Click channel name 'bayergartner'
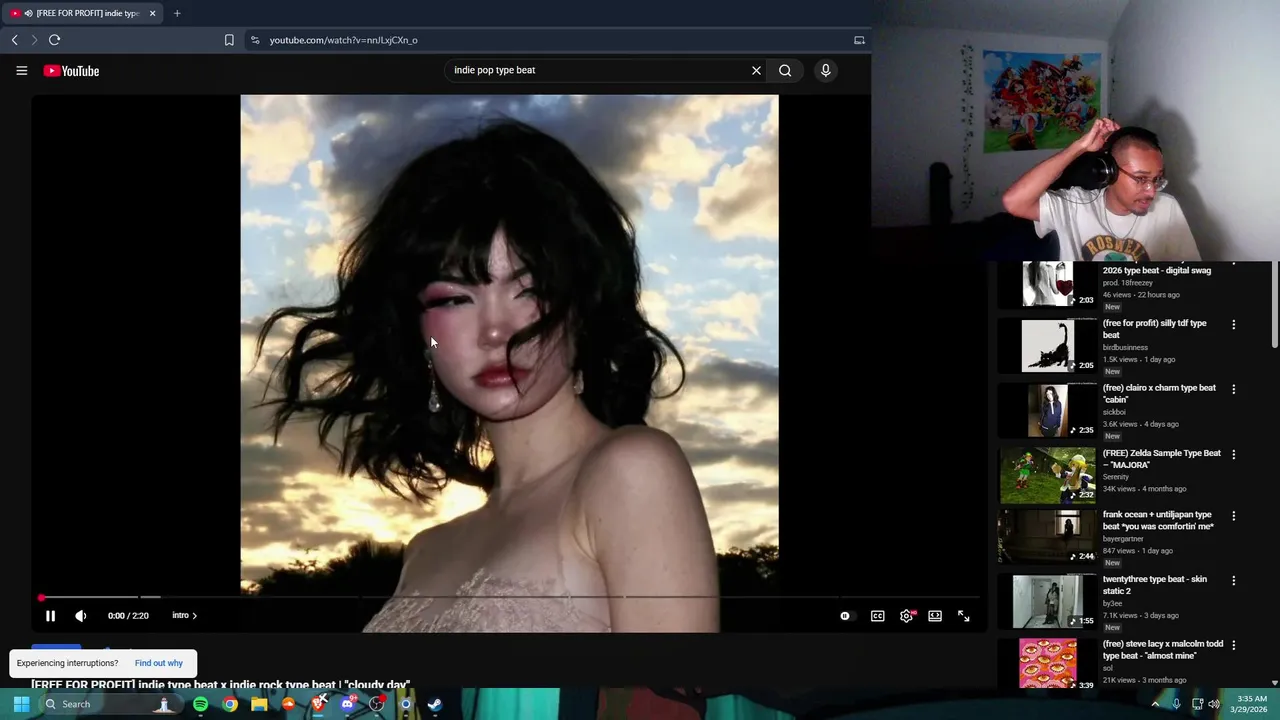Viewport: 1280px width, 720px height. 1123,539
